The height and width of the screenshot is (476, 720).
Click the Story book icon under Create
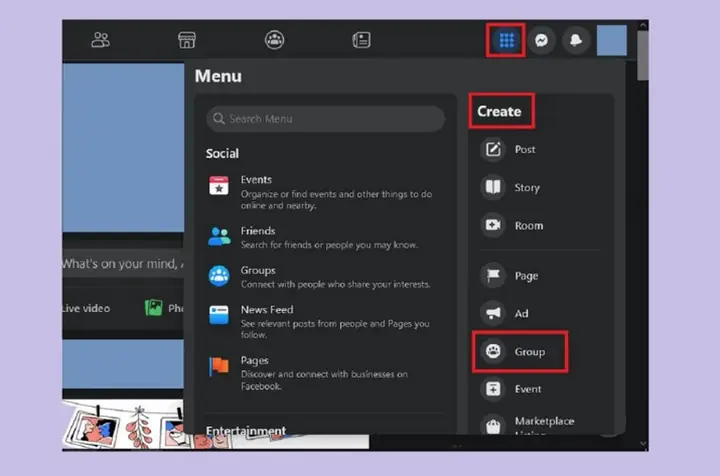coord(493,187)
